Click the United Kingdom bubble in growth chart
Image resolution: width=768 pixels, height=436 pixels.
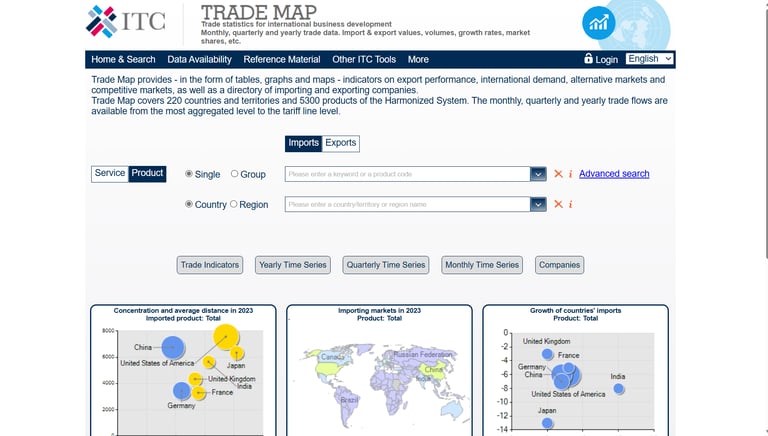point(547,354)
